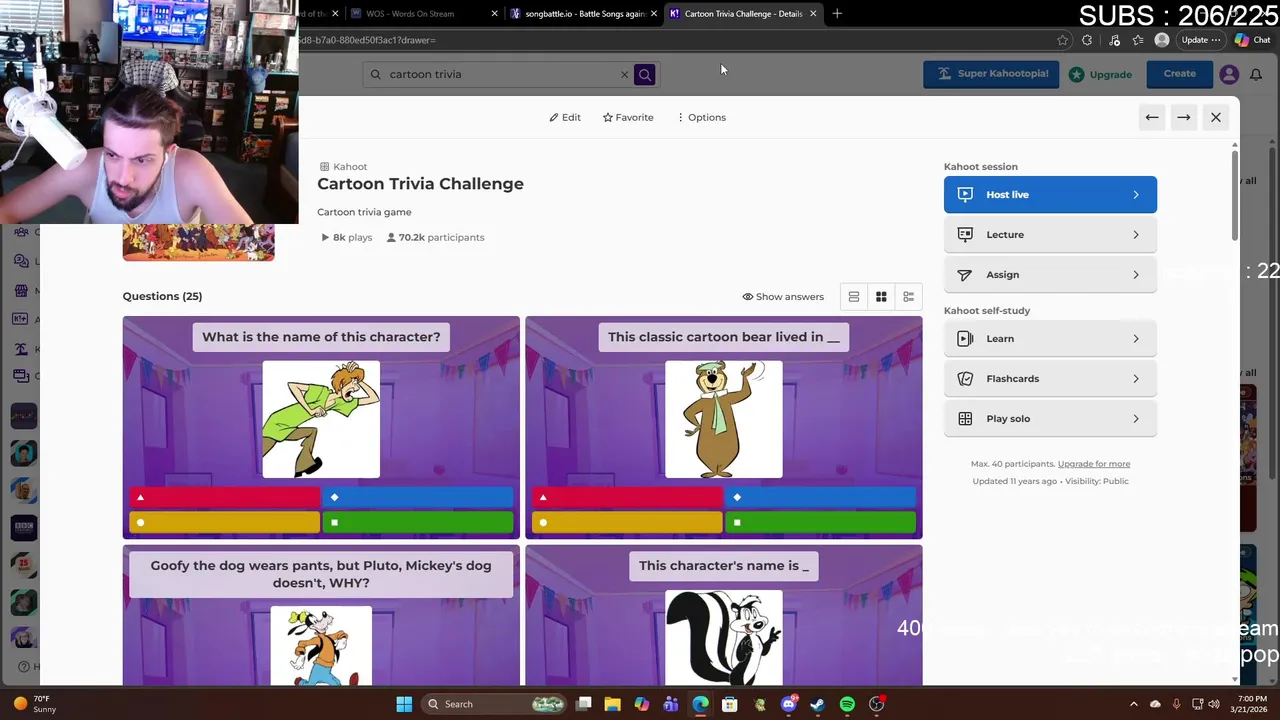Click the taskbar volume speaker icon
The height and width of the screenshot is (720, 1280).
point(1214,704)
